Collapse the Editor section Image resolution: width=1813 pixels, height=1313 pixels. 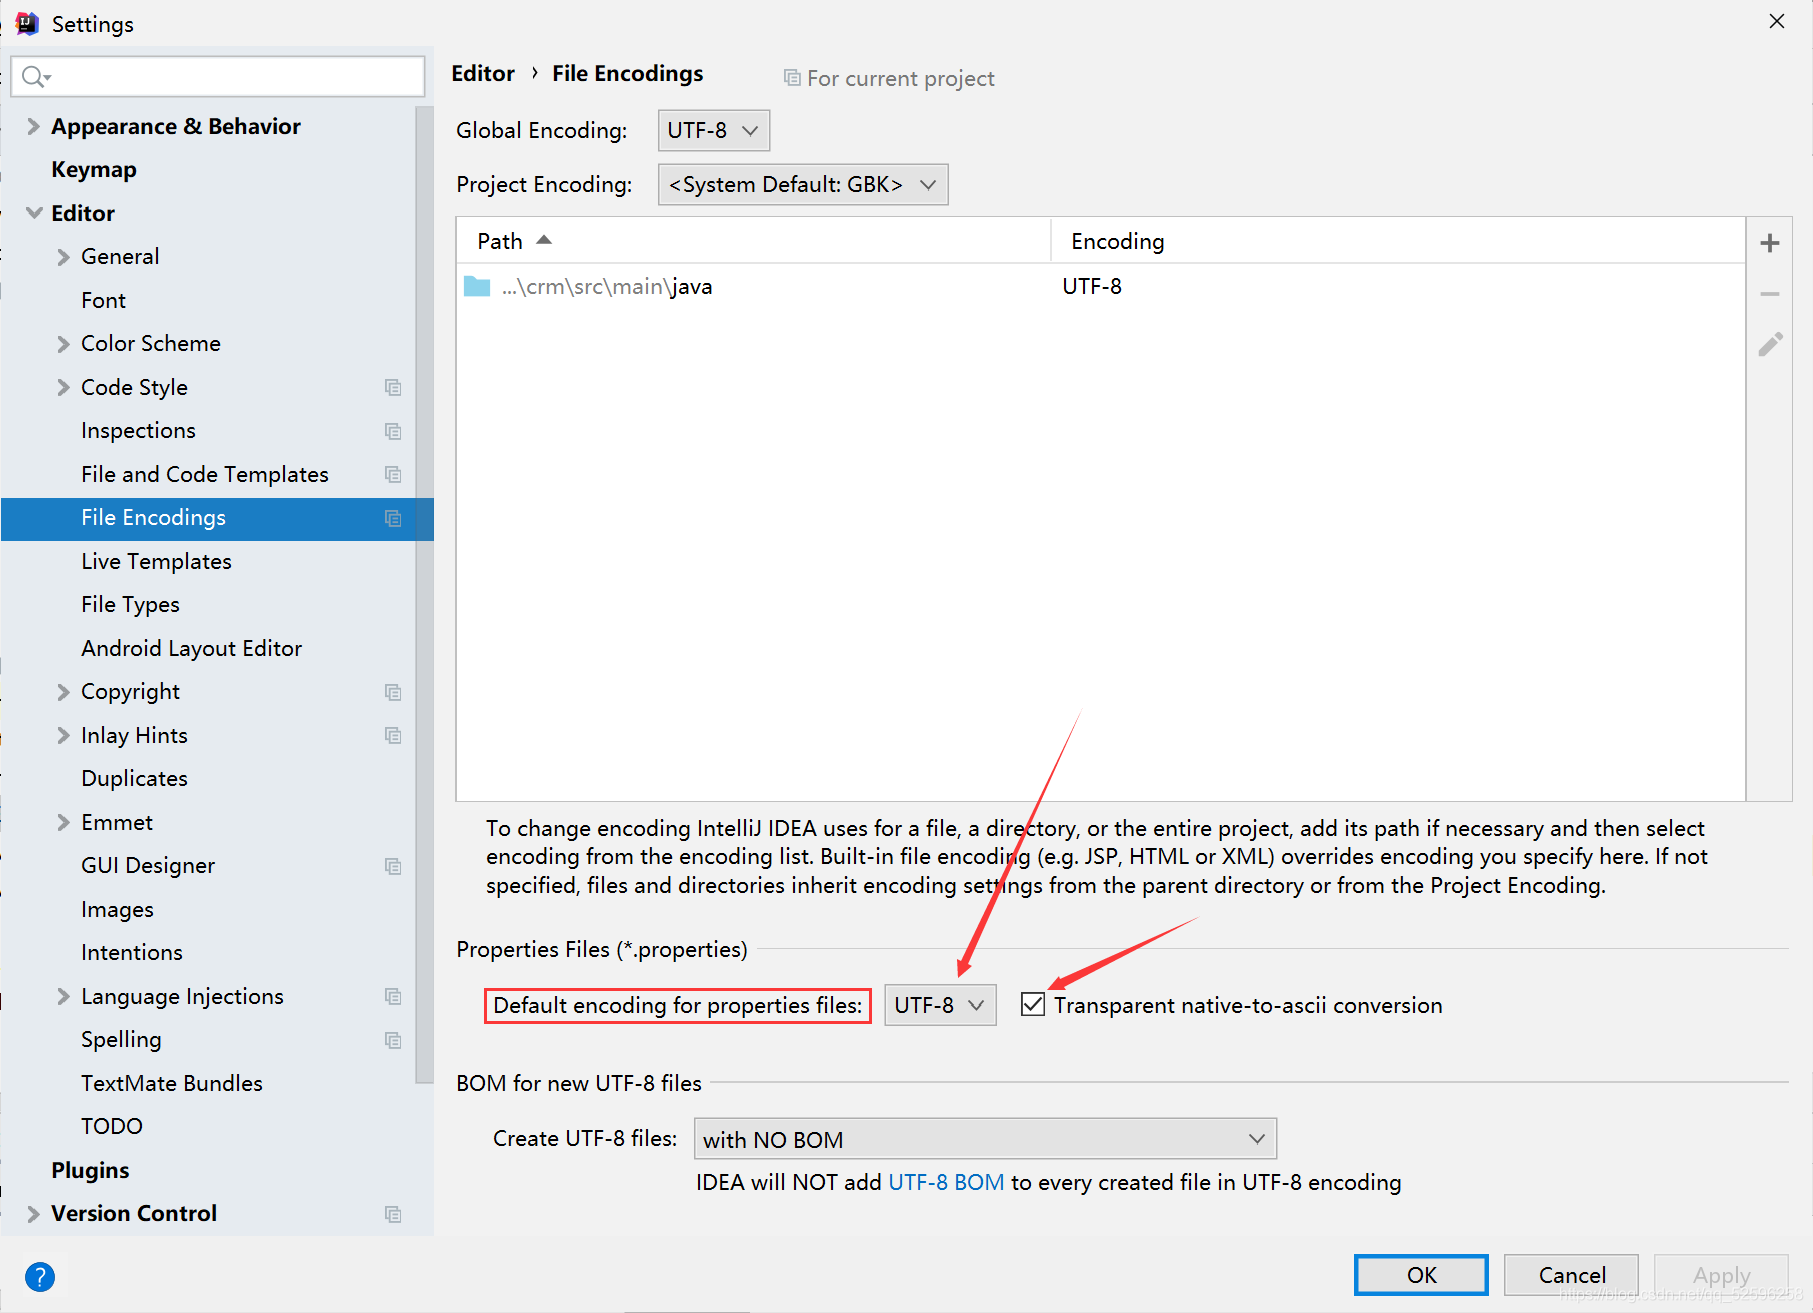point(34,213)
